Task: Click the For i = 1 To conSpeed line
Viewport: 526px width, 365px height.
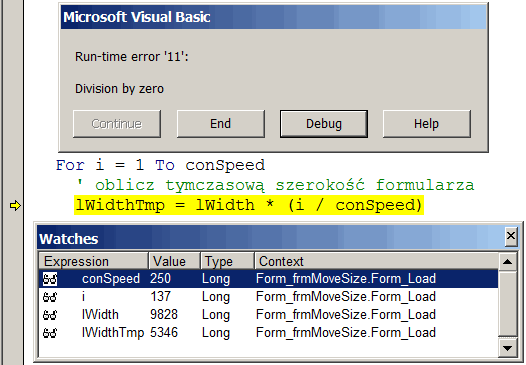Action: point(160,165)
